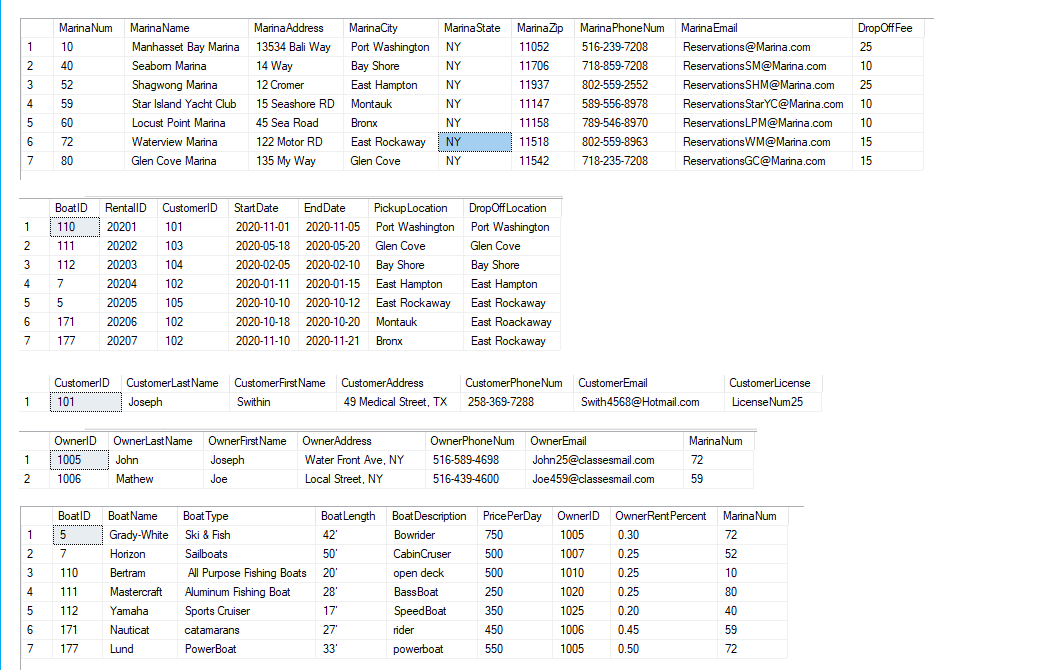1063x670 pixels.
Task: Click the Reservations@Marina.com email cell
Action: point(763,47)
